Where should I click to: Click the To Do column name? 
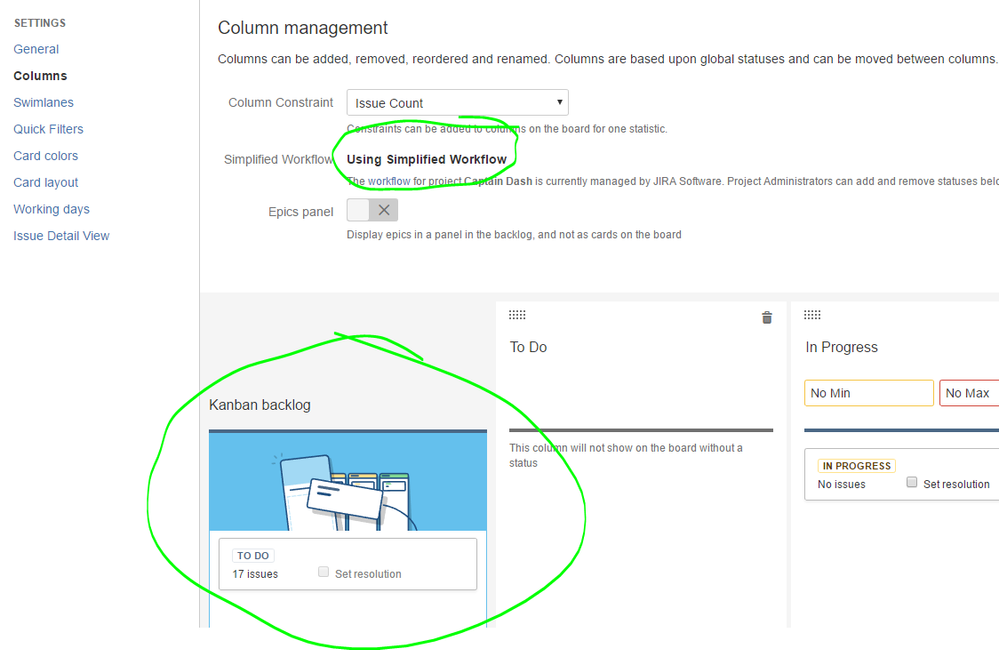pos(528,347)
